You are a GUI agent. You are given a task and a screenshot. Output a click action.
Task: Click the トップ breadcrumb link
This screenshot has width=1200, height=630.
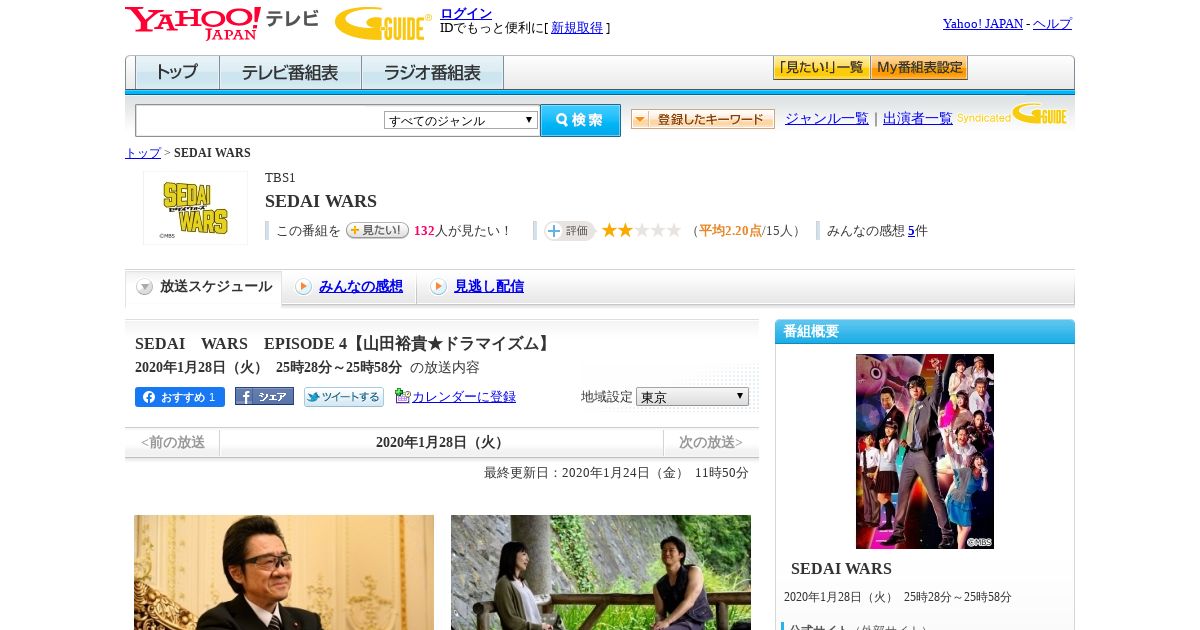(x=143, y=153)
